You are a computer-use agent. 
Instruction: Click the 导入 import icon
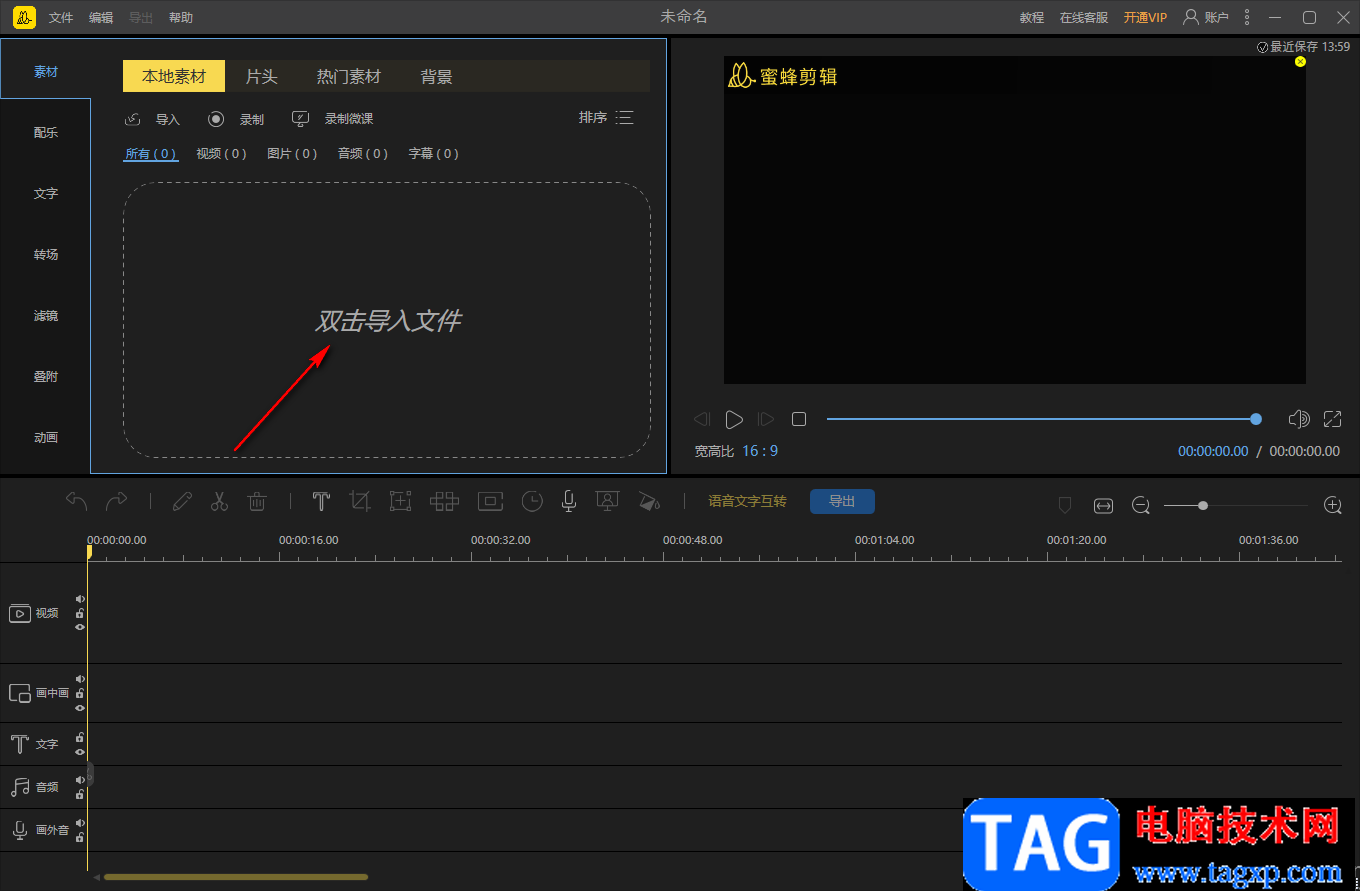point(133,119)
